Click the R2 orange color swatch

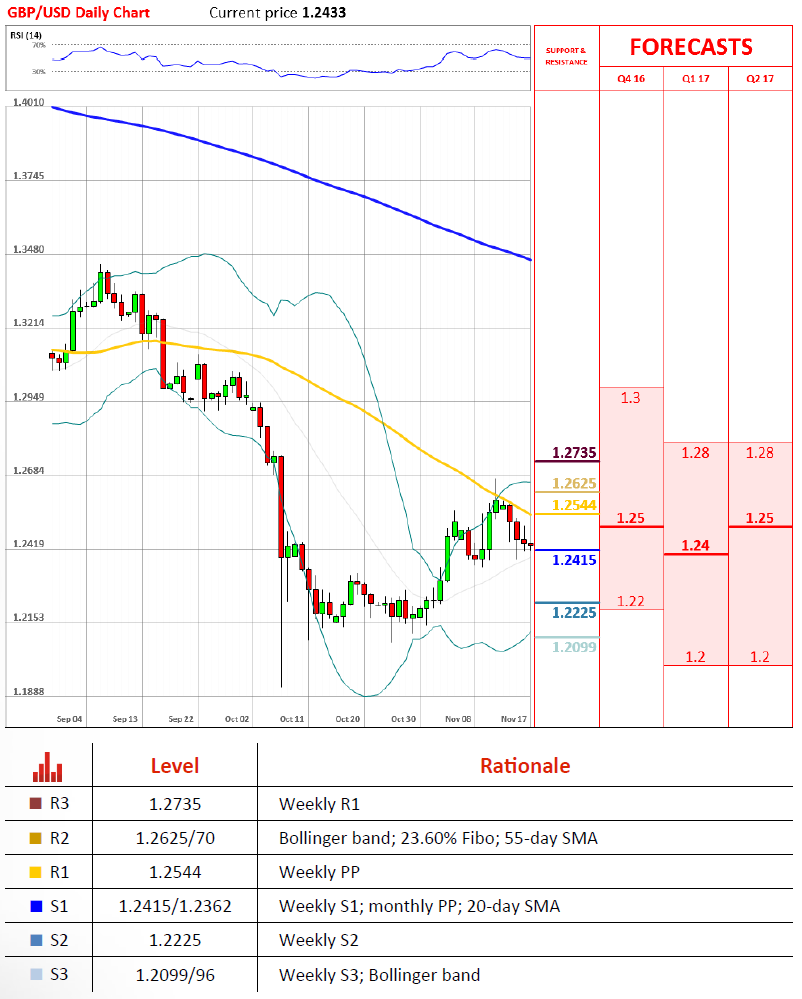pos(36,838)
